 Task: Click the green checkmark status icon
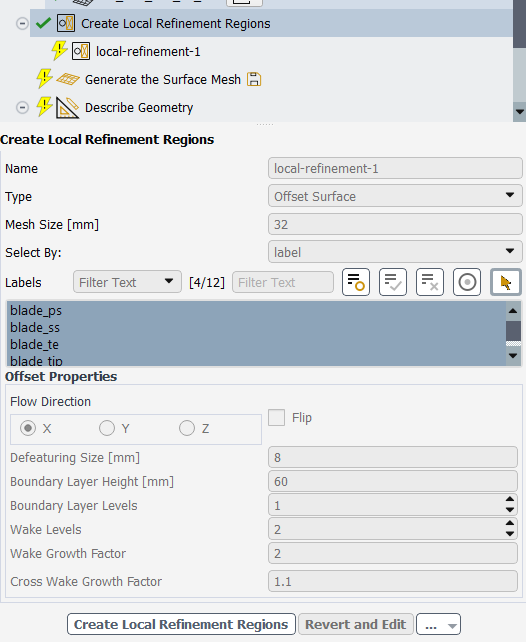(x=43, y=23)
